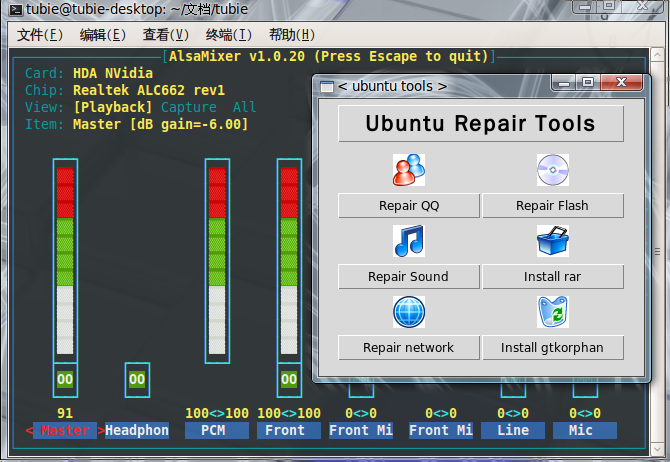Screen dimensions: 670x462
Task: Click the Ubuntu Repair Tools header
Action: tap(481, 124)
